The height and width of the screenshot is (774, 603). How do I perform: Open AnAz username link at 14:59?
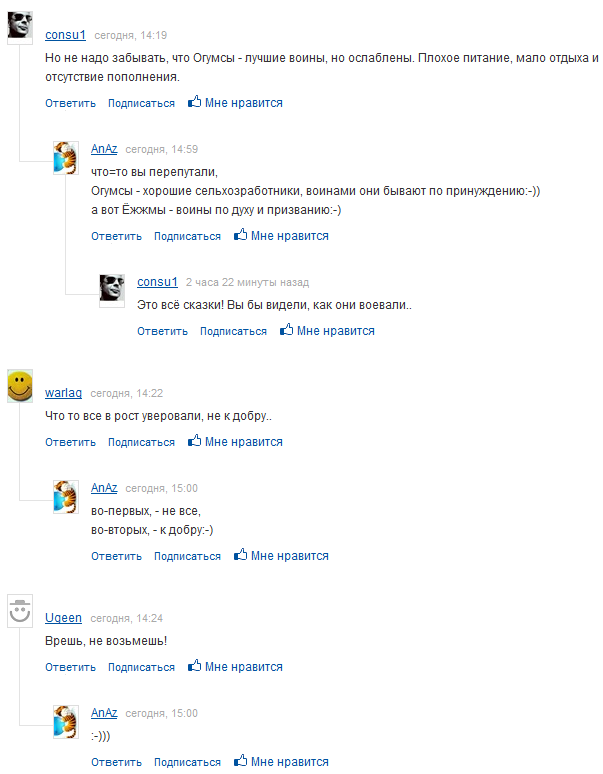pyautogui.click(x=104, y=149)
